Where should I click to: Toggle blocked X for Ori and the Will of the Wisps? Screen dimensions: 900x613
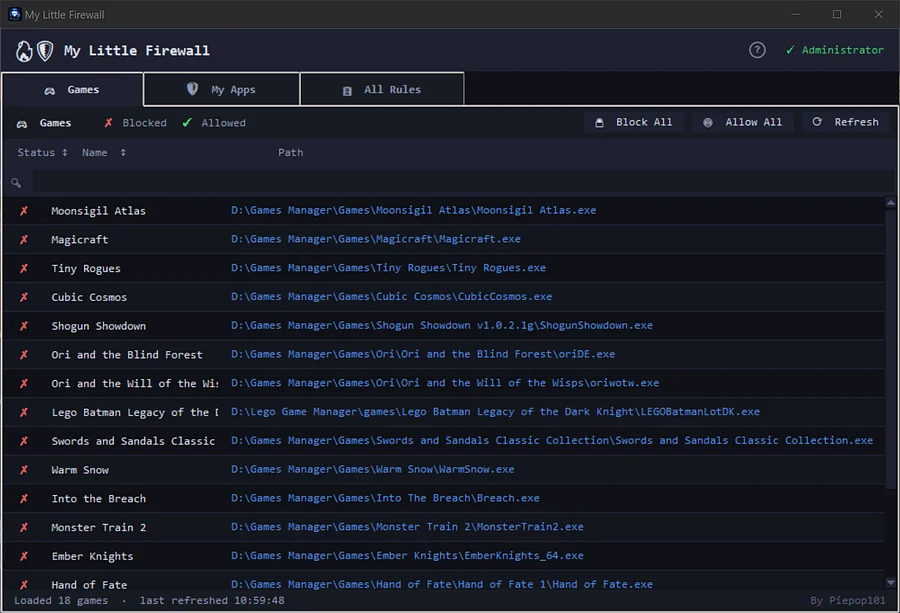(x=24, y=383)
